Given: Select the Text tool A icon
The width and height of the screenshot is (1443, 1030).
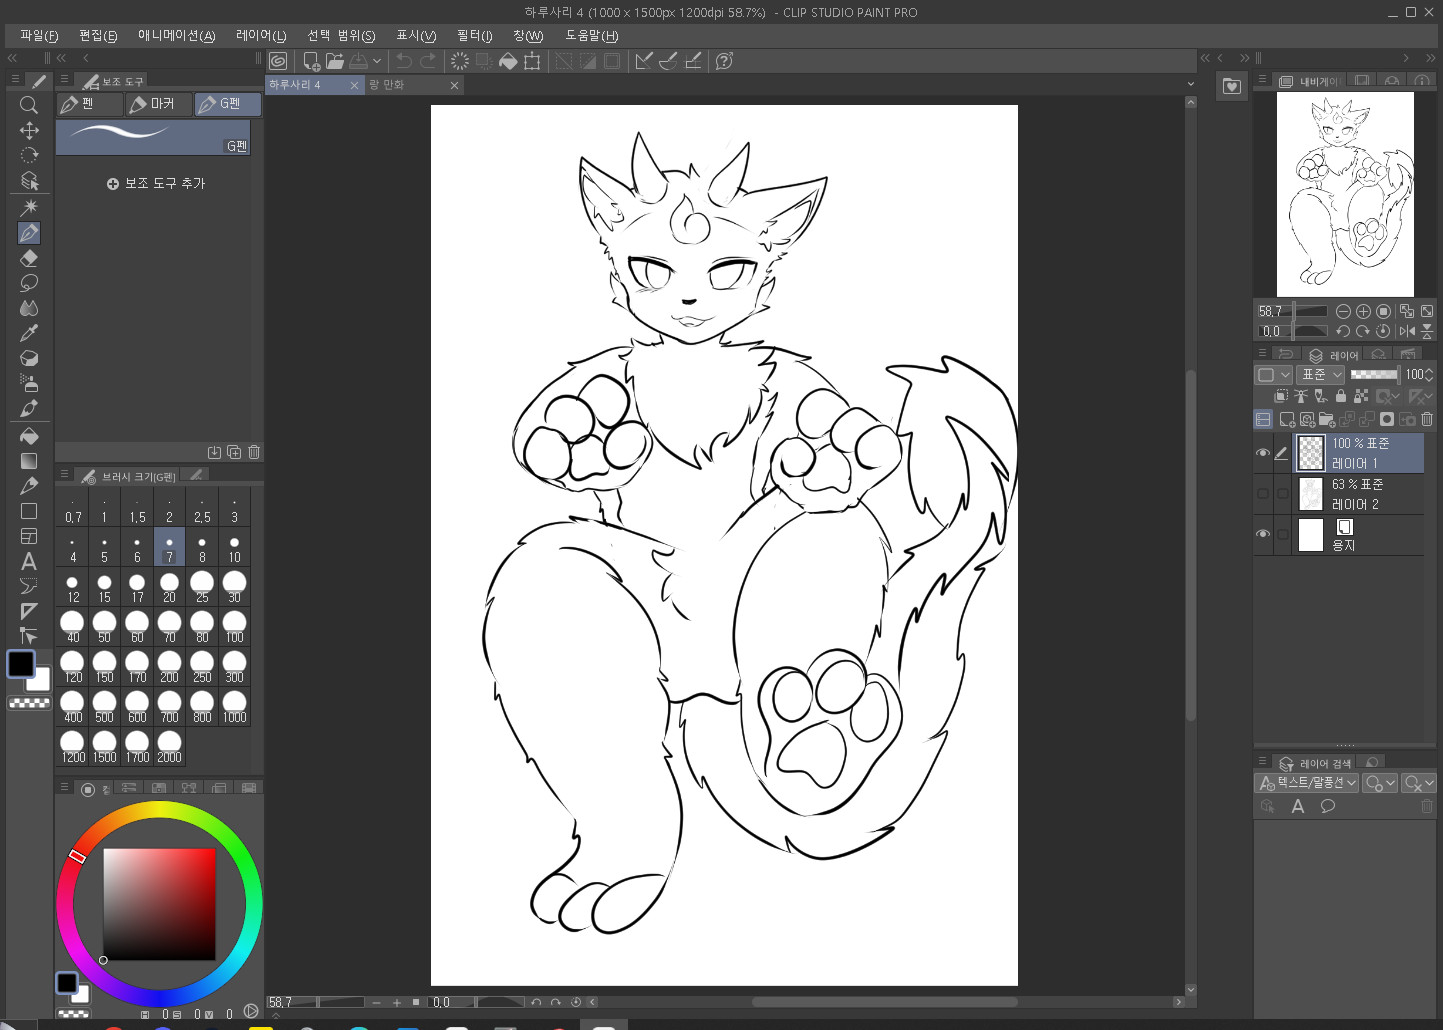Looking at the screenshot, I should pos(29,561).
